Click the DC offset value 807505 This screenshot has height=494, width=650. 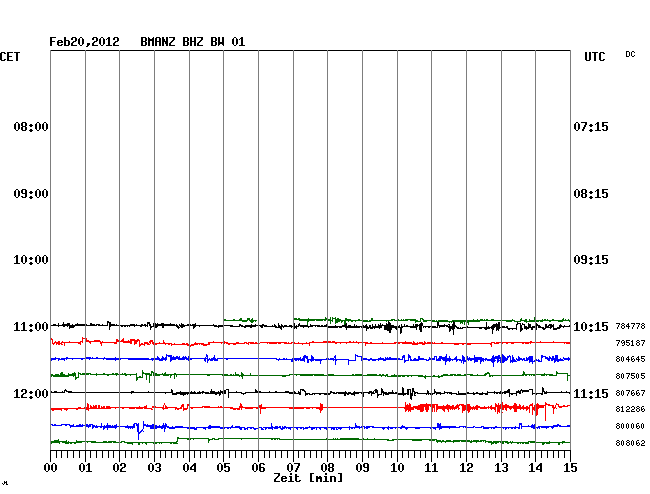tap(631, 376)
